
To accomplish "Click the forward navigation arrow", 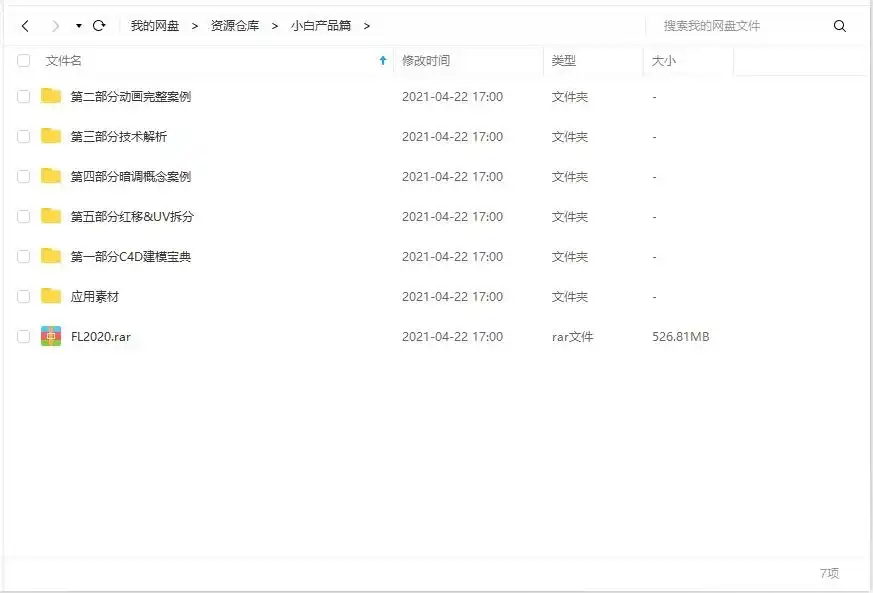I will coord(57,26).
